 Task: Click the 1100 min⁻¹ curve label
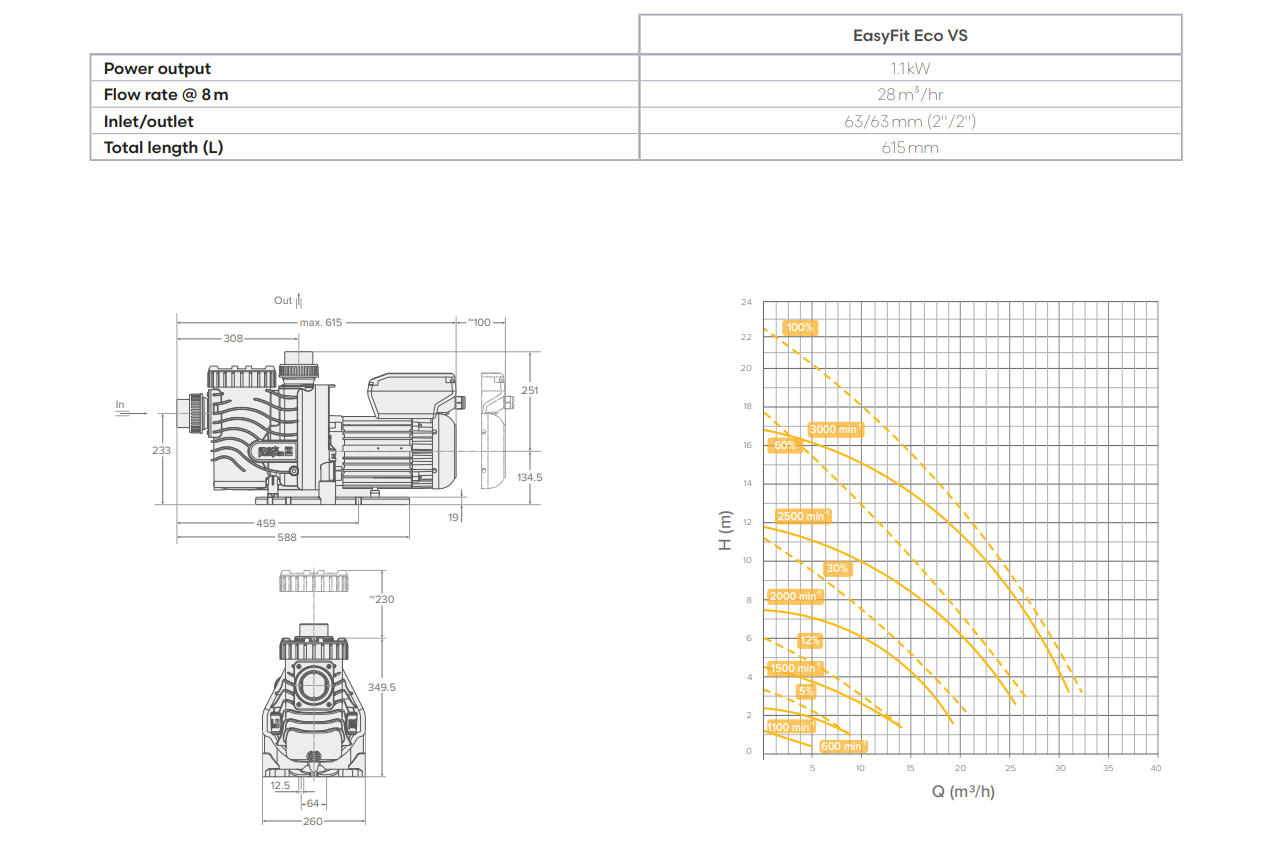coord(790,727)
